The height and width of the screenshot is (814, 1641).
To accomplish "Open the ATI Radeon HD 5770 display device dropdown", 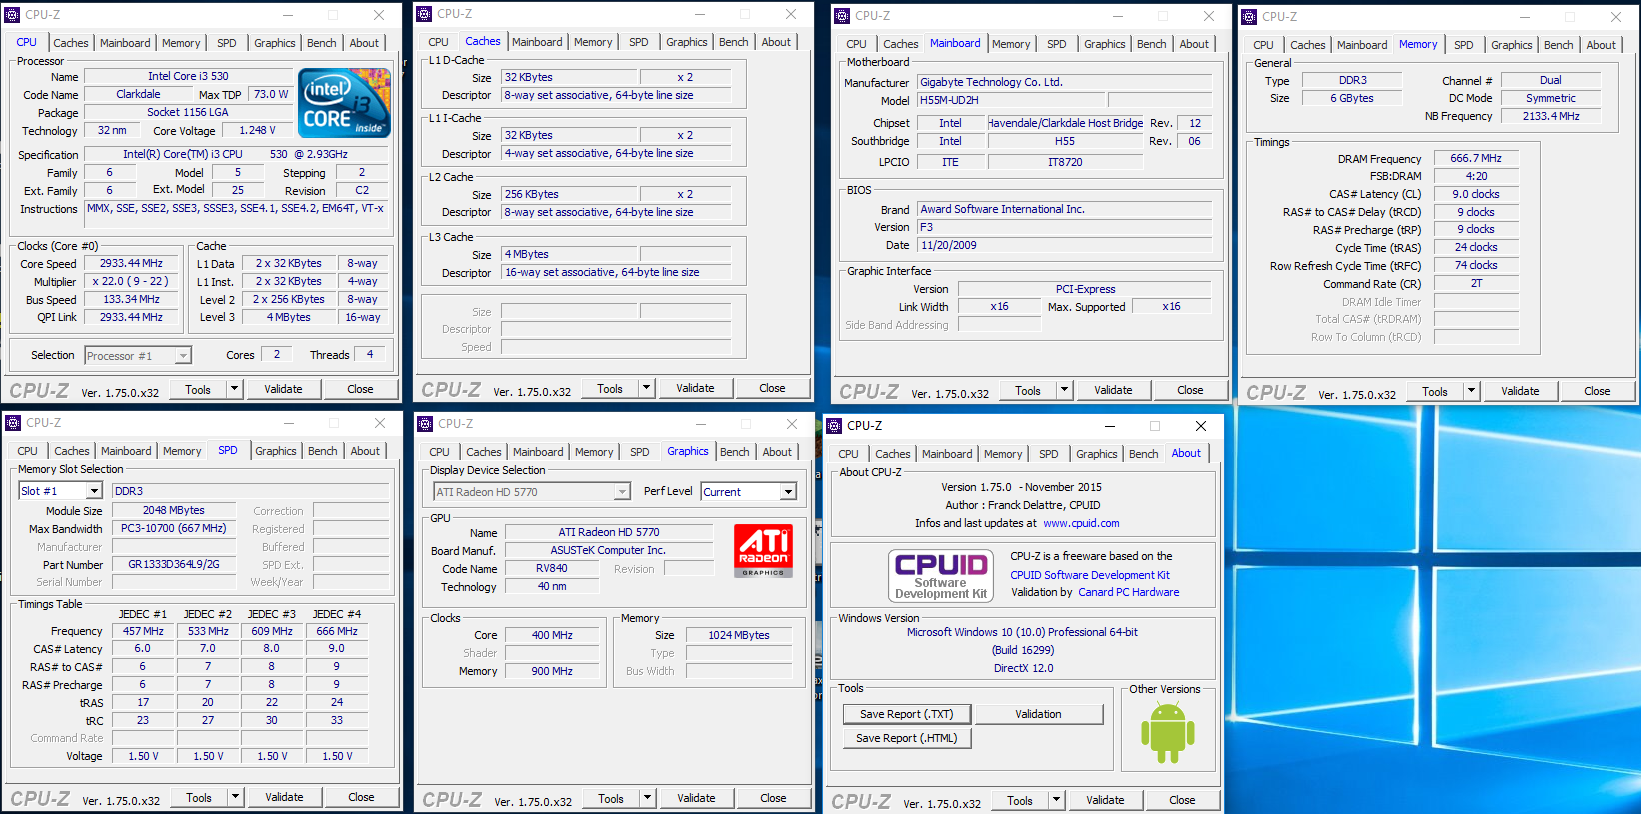I will point(622,492).
